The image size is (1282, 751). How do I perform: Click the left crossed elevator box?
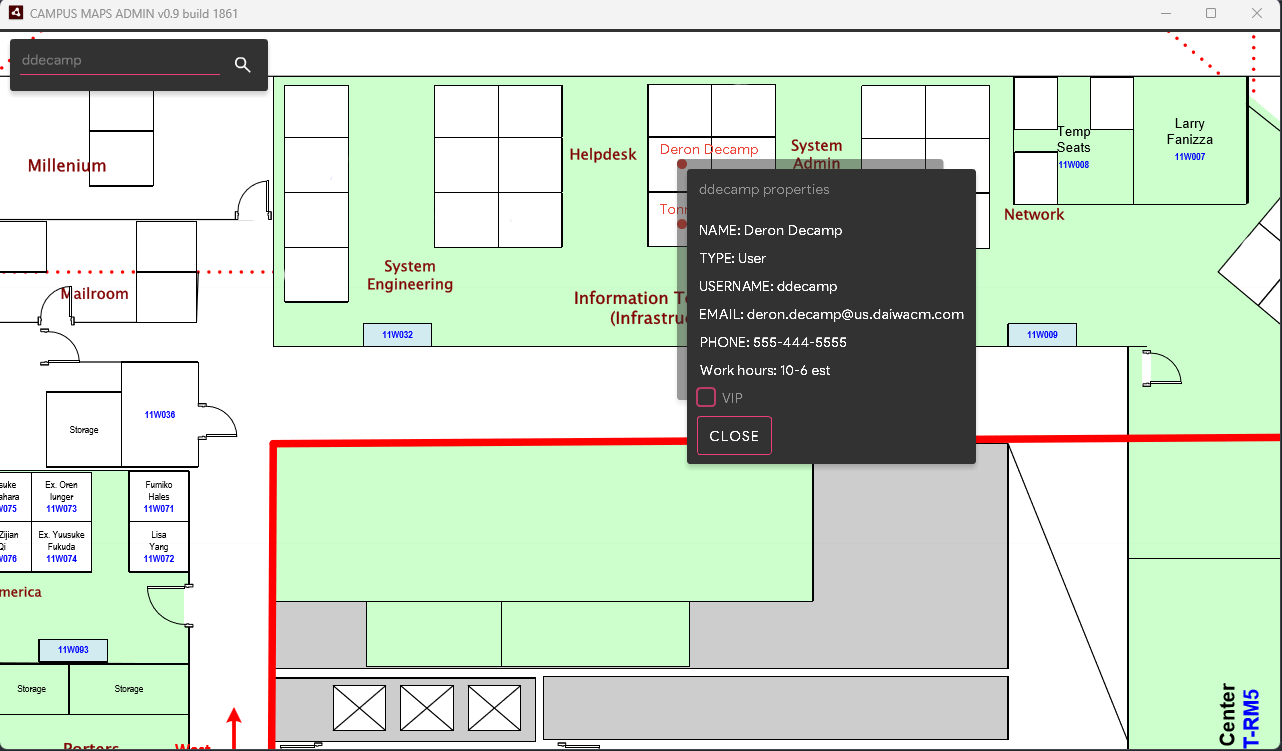coord(359,708)
